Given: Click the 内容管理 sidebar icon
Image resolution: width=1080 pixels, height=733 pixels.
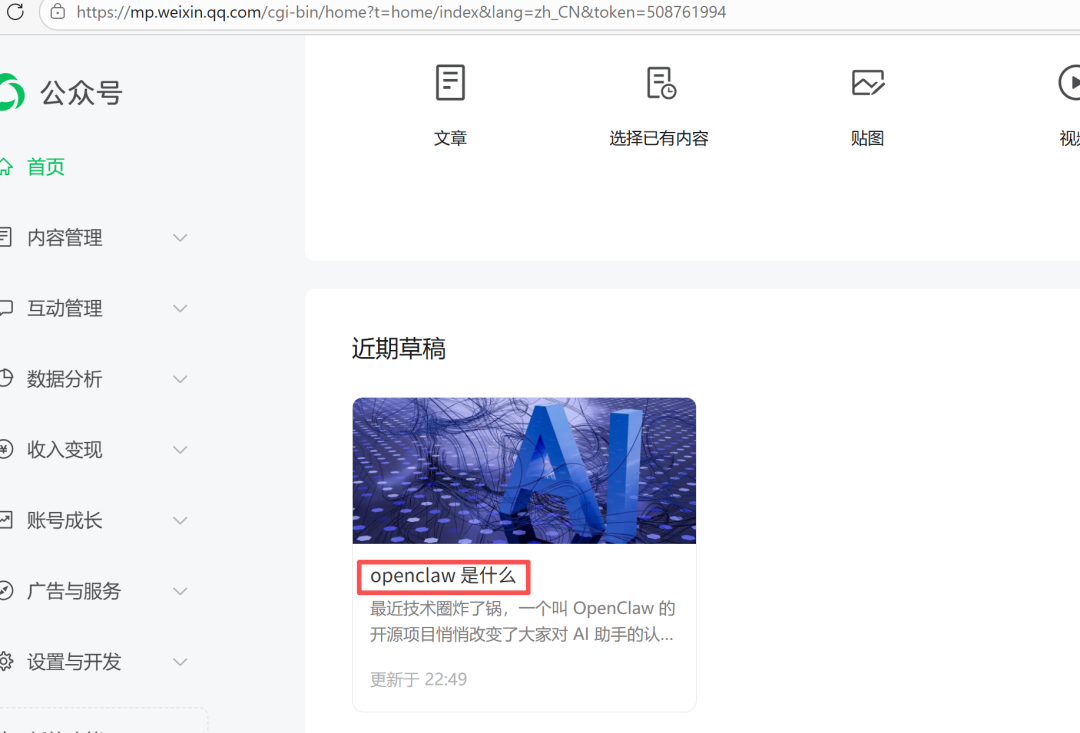Looking at the screenshot, I should pyautogui.click(x=6, y=238).
